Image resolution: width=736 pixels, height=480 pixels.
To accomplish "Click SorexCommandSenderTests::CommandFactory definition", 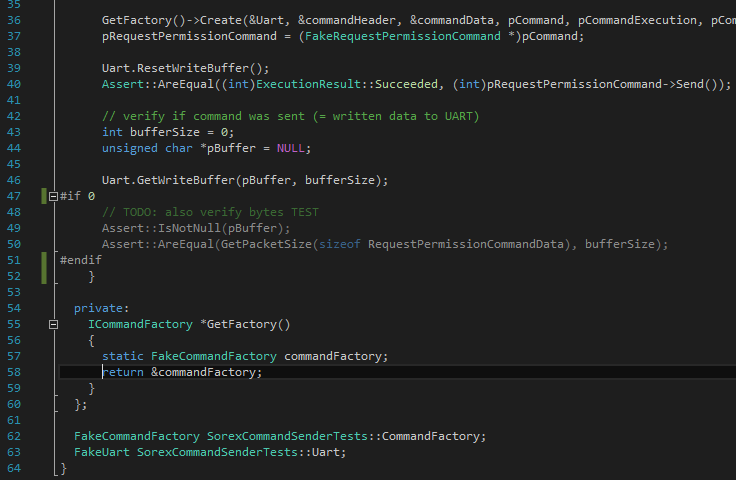I will click(x=346, y=436).
